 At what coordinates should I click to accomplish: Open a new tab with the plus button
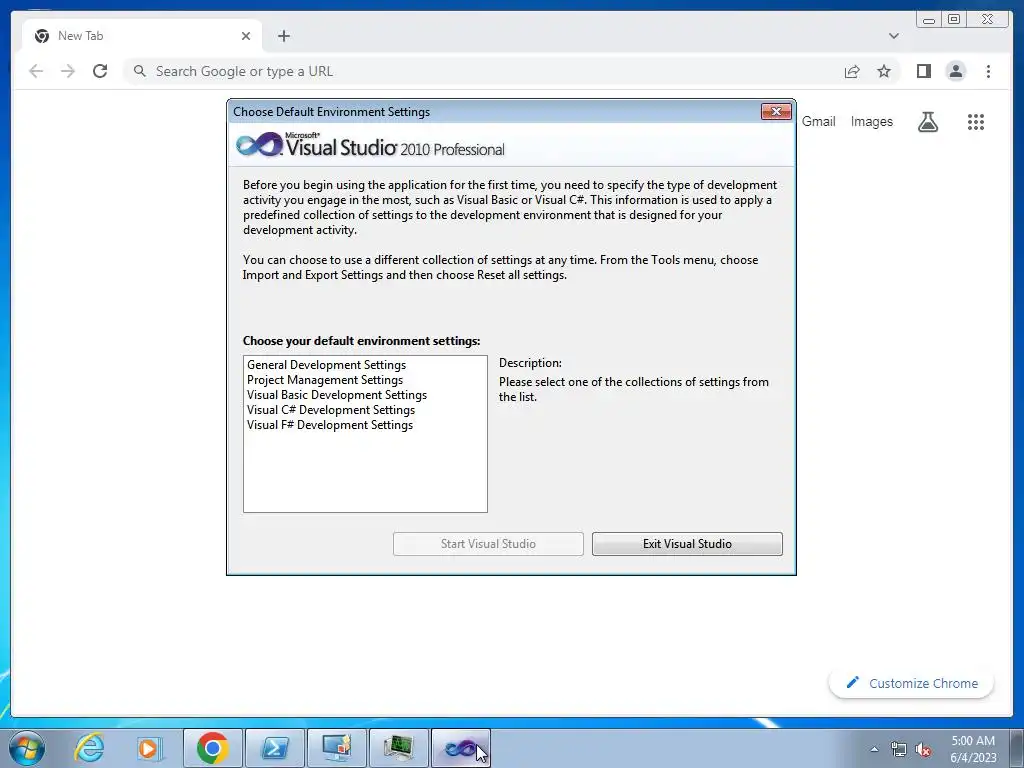[x=283, y=36]
